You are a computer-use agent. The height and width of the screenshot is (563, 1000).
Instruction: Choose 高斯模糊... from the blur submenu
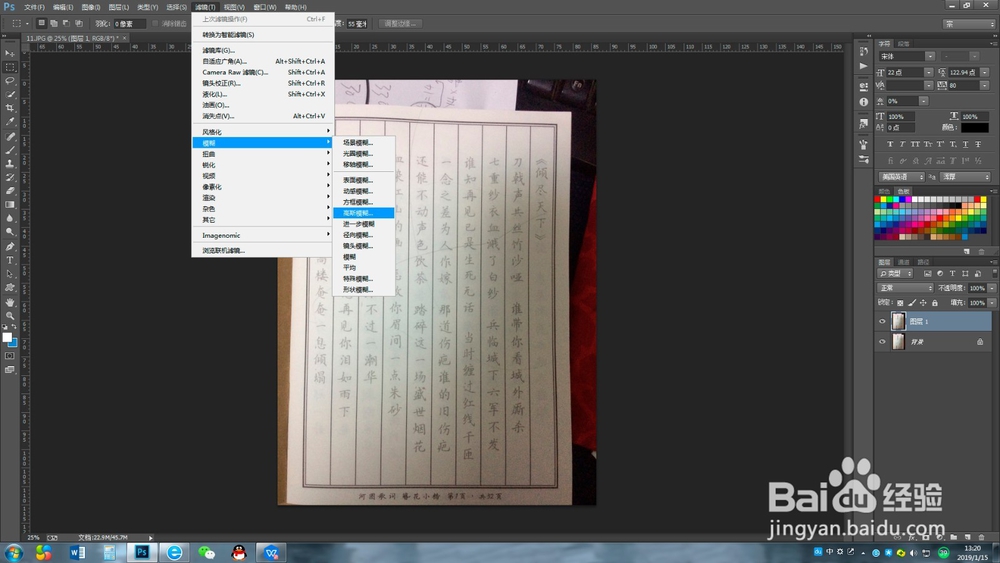click(364, 213)
